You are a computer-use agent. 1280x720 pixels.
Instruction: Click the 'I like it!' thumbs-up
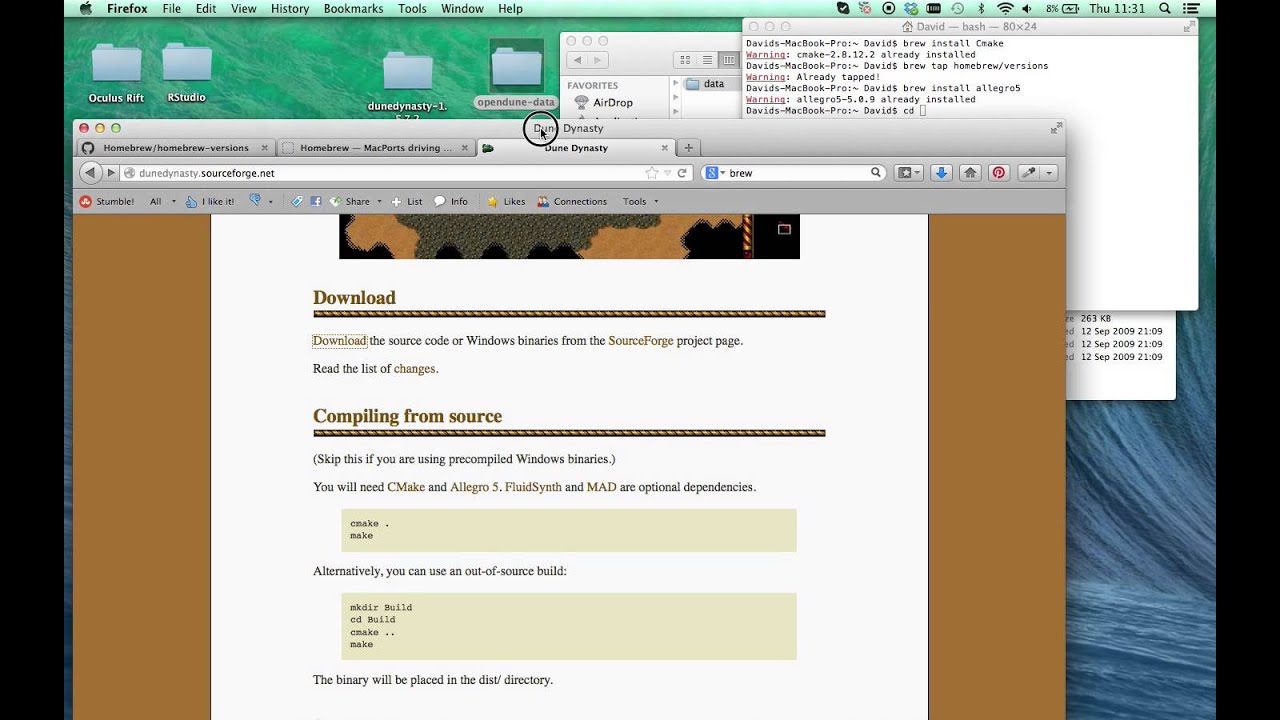(x=210, y=201)
